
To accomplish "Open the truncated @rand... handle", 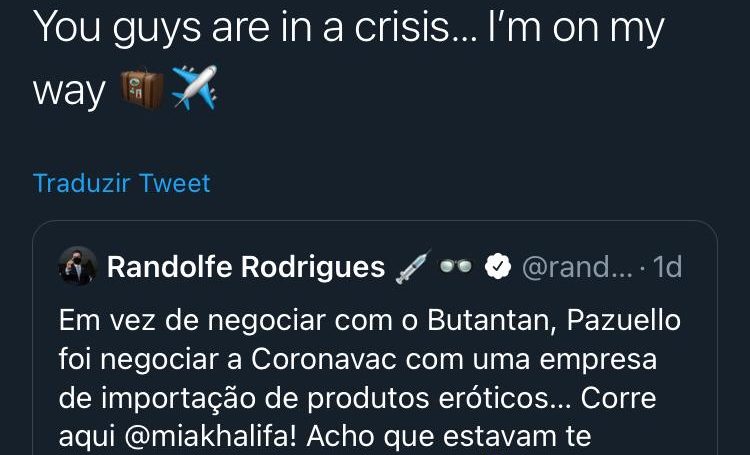I will coord(577,267).
